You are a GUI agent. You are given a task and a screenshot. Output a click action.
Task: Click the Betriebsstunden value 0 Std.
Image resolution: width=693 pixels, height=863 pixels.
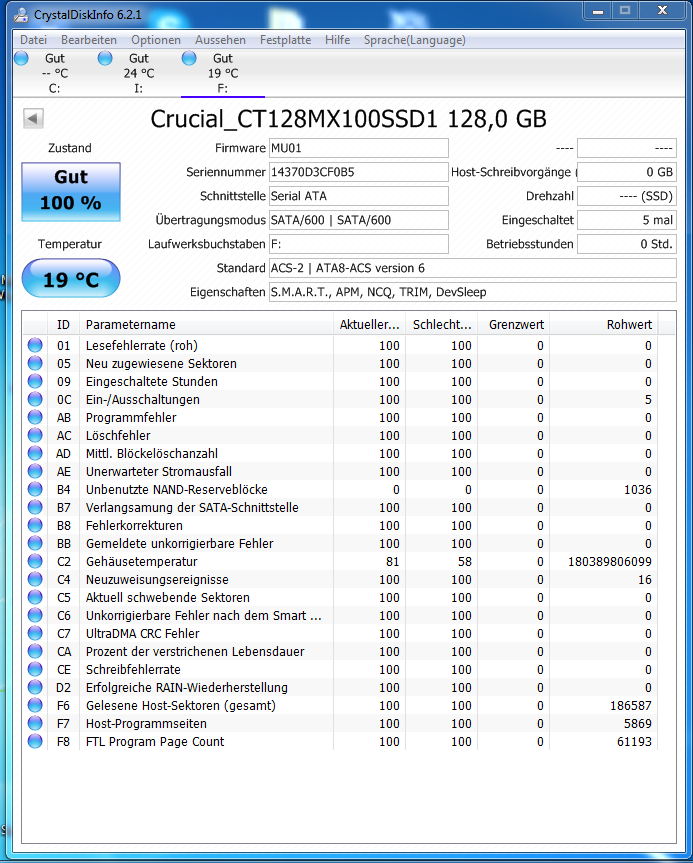(627, 244)
